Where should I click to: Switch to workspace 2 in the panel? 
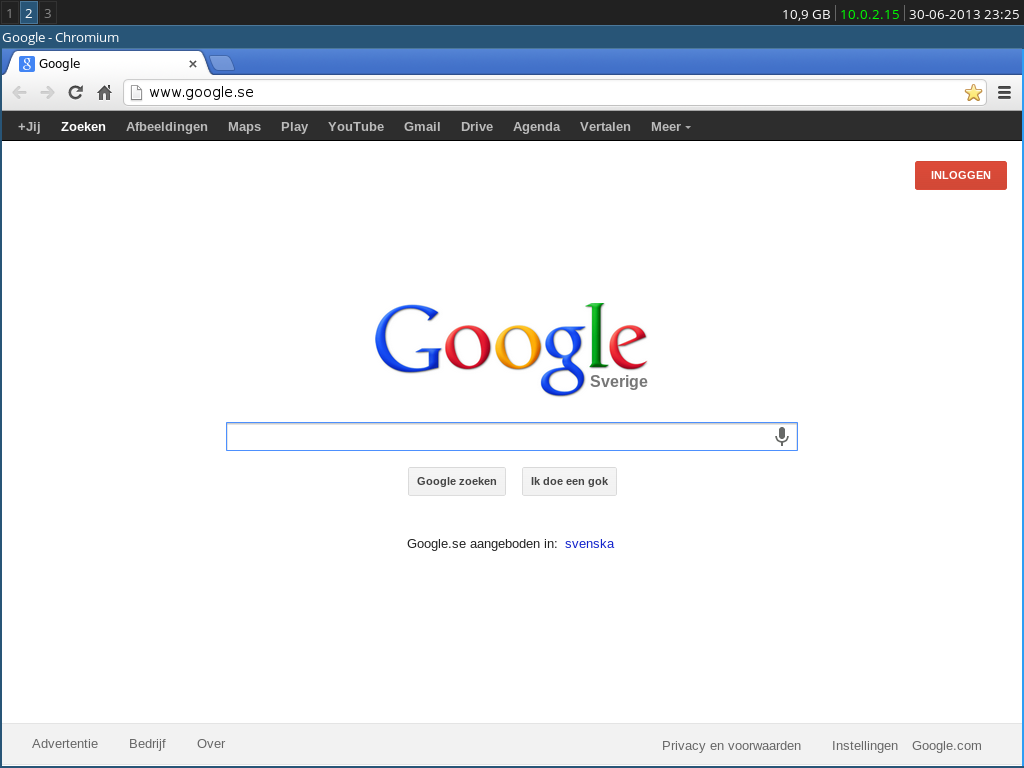[x=28, y=13]
